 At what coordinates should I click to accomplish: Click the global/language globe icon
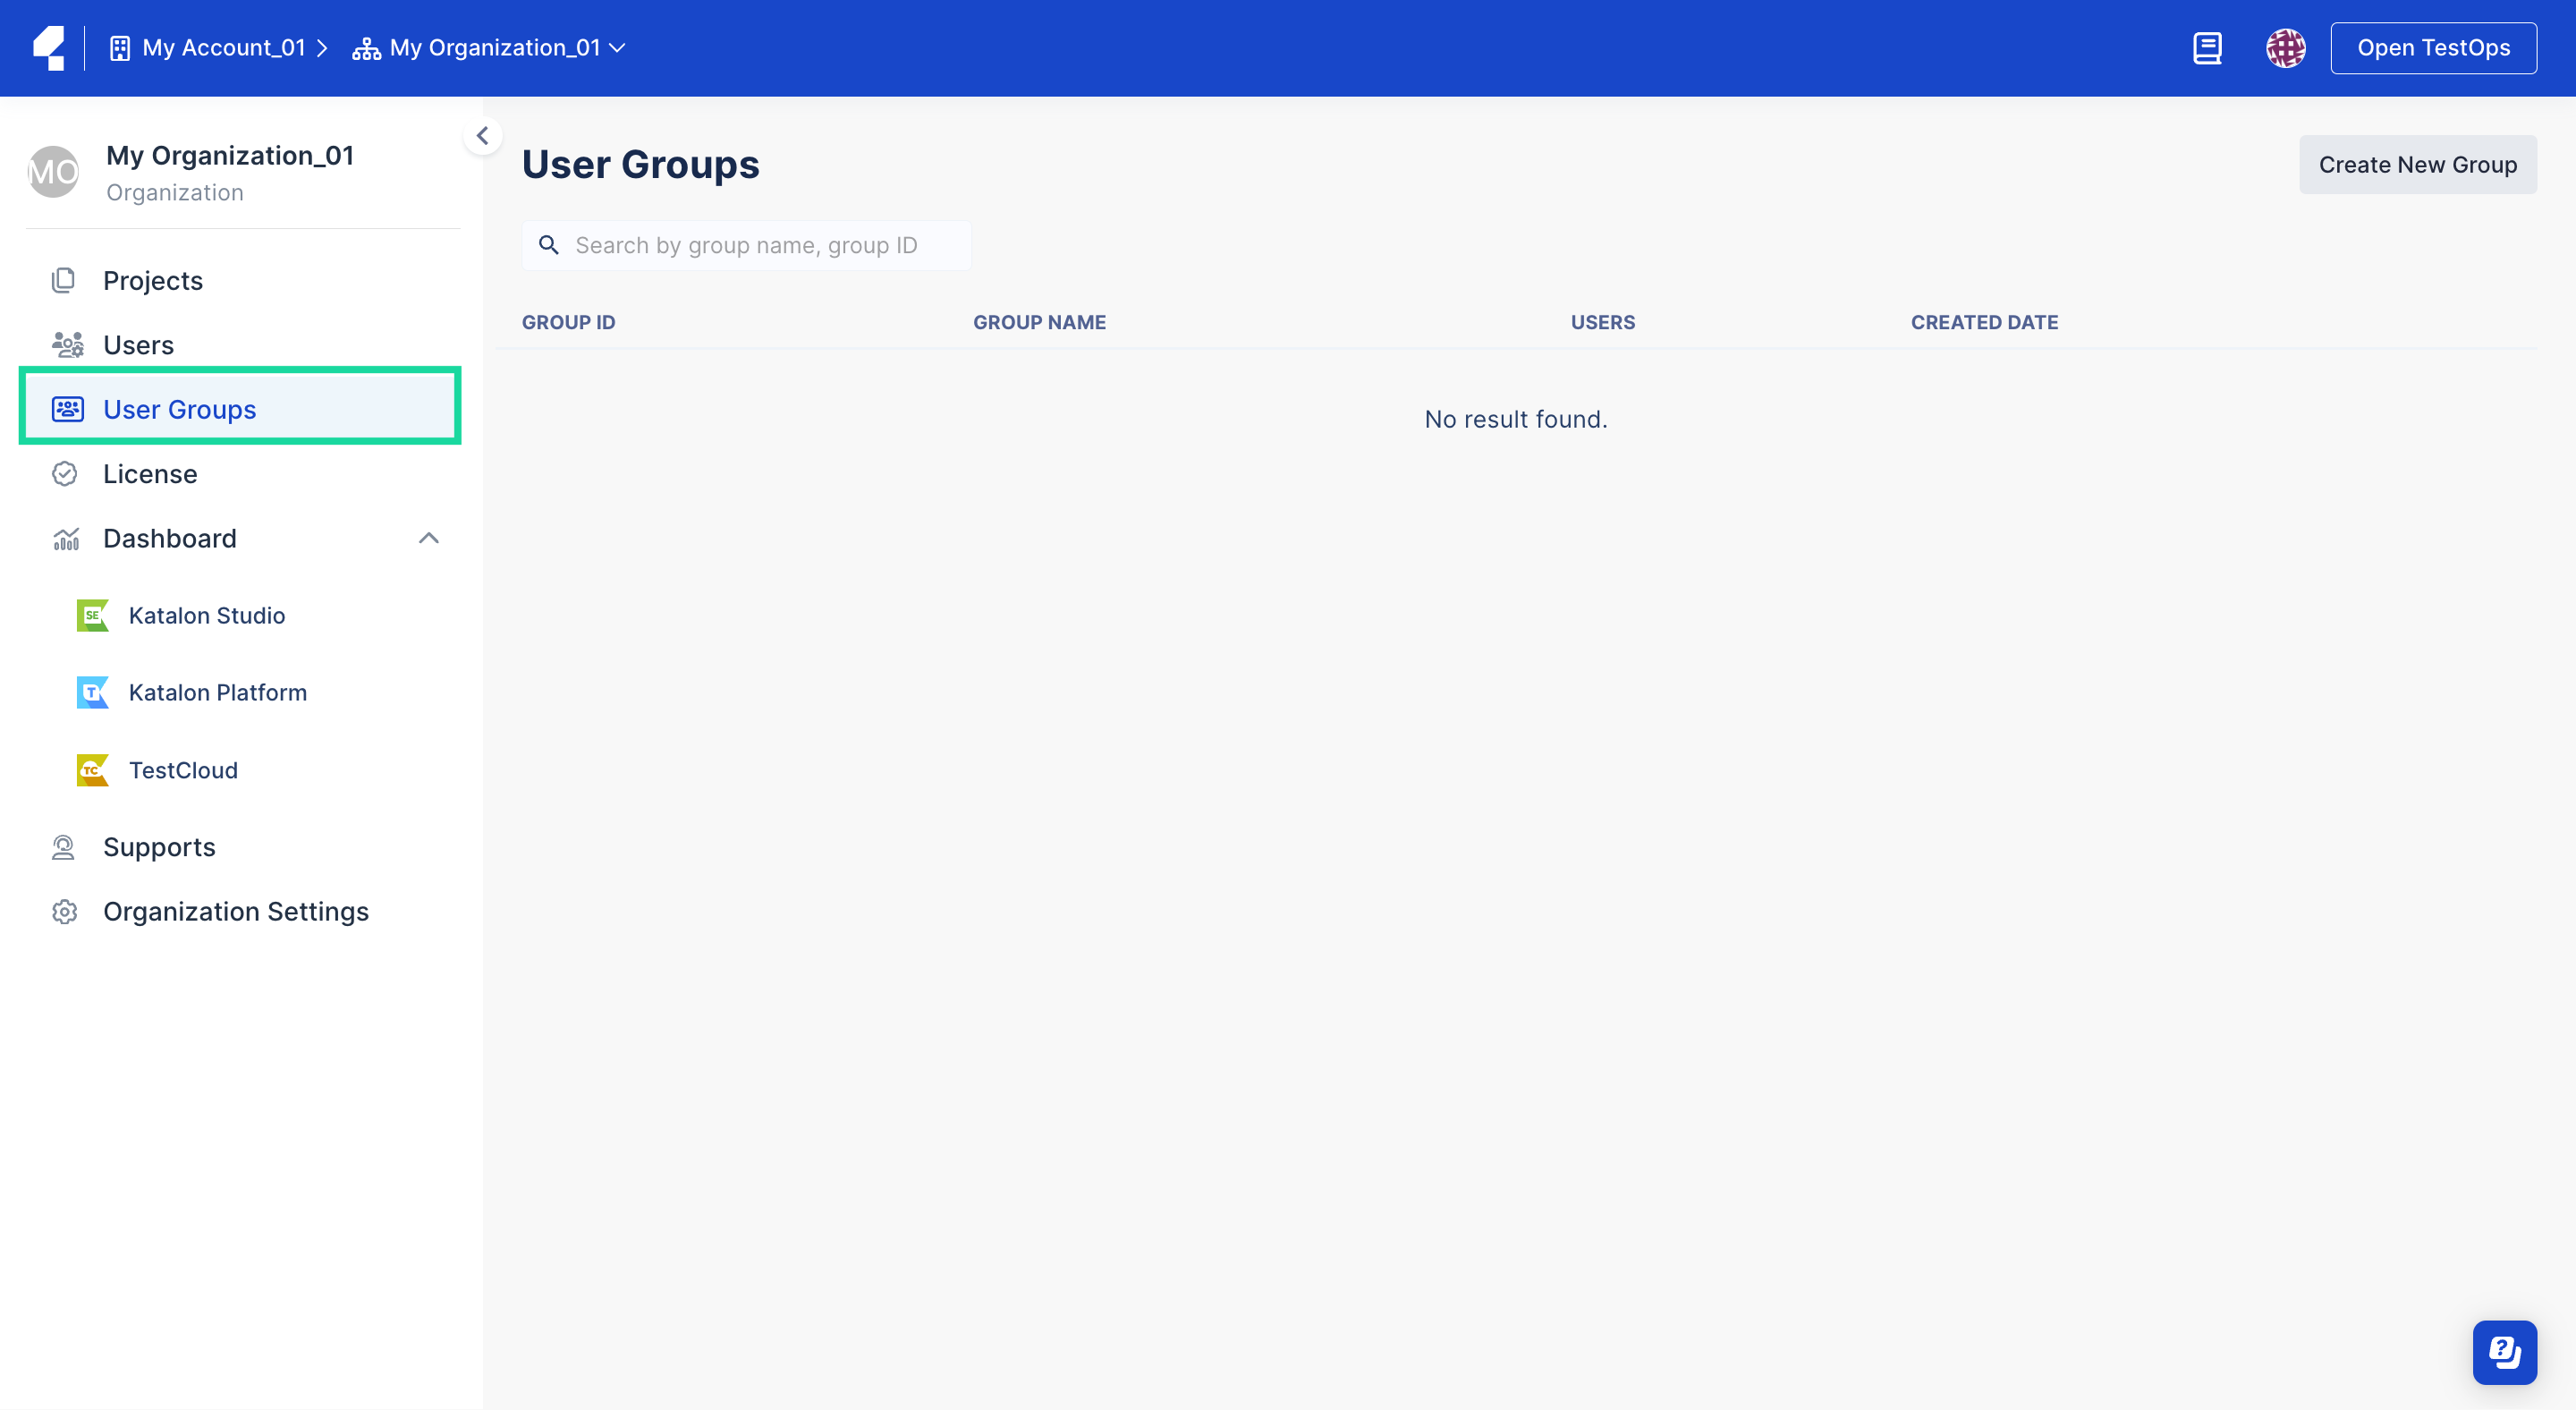point(2288,47)
